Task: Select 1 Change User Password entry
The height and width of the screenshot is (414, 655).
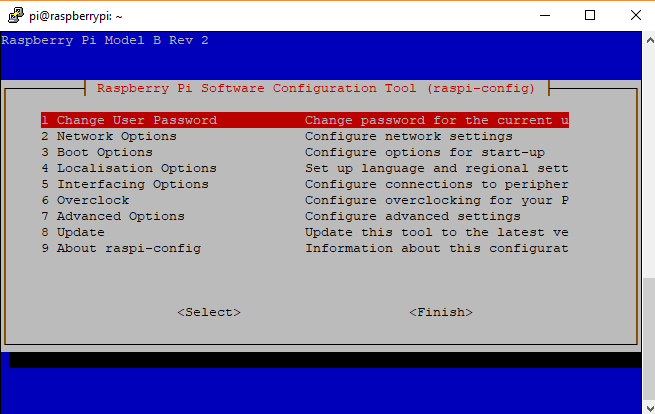Action: tap(305, 120)
